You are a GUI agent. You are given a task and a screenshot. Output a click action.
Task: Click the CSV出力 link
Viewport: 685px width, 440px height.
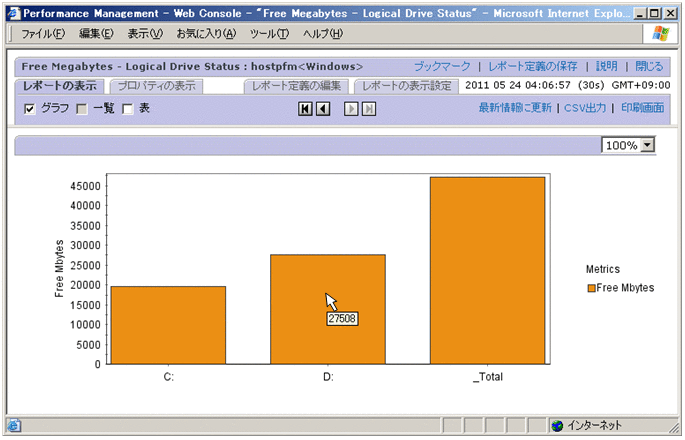pos(585,108)
